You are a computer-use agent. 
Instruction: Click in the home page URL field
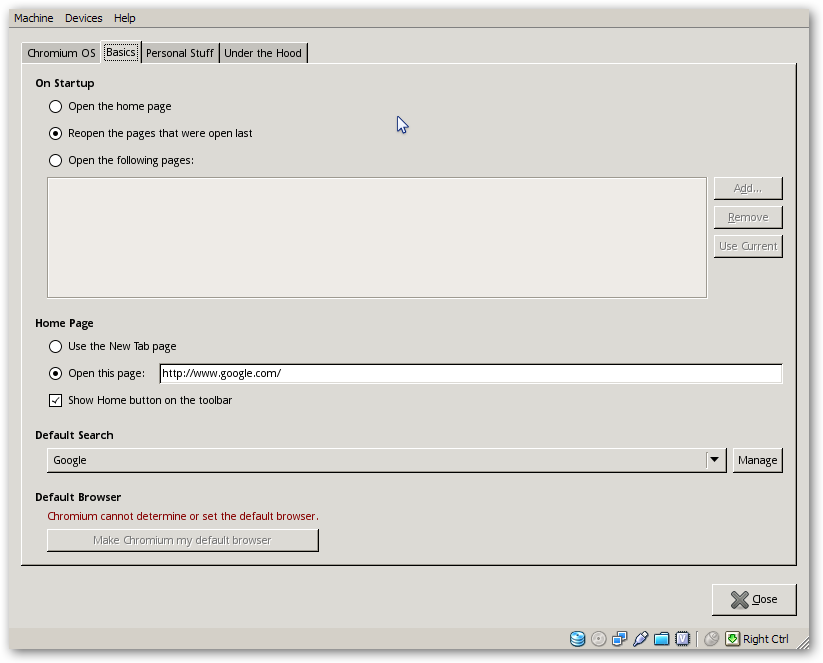click(471, 373)
